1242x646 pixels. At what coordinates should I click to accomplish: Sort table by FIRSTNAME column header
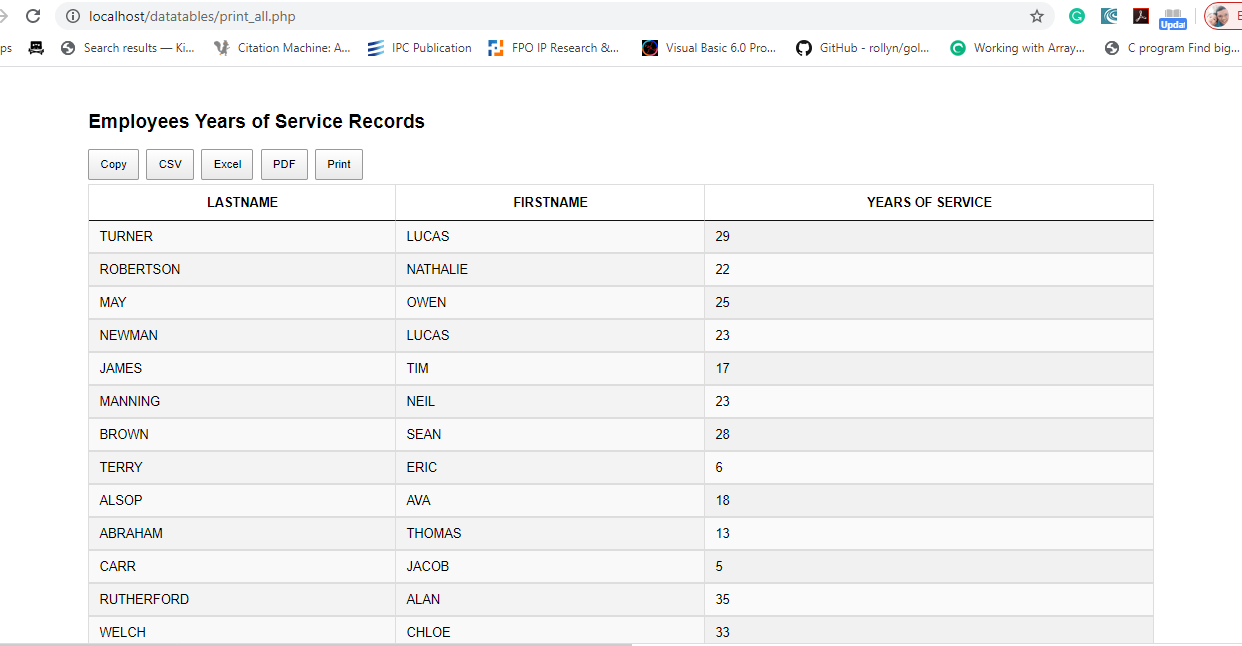point(550,202)
